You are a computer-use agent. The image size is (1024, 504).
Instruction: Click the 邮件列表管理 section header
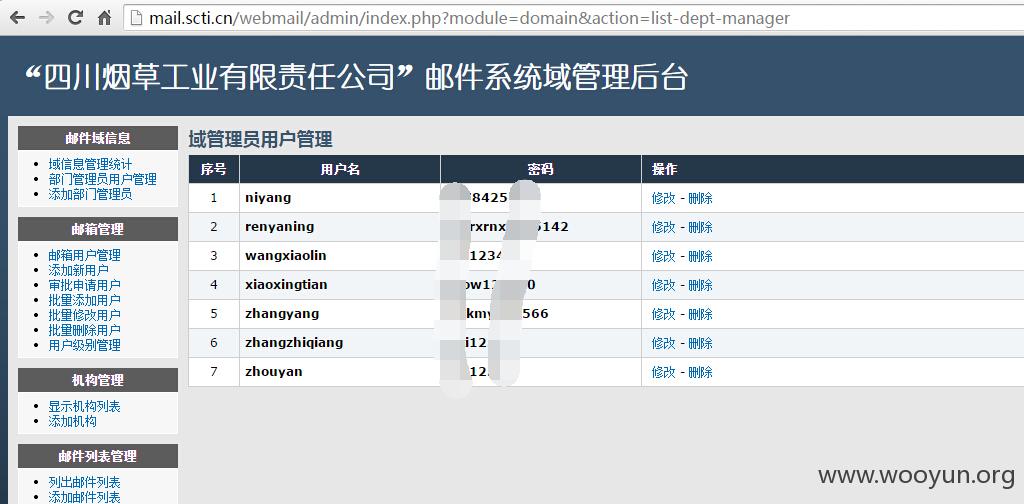click(98, 456)
